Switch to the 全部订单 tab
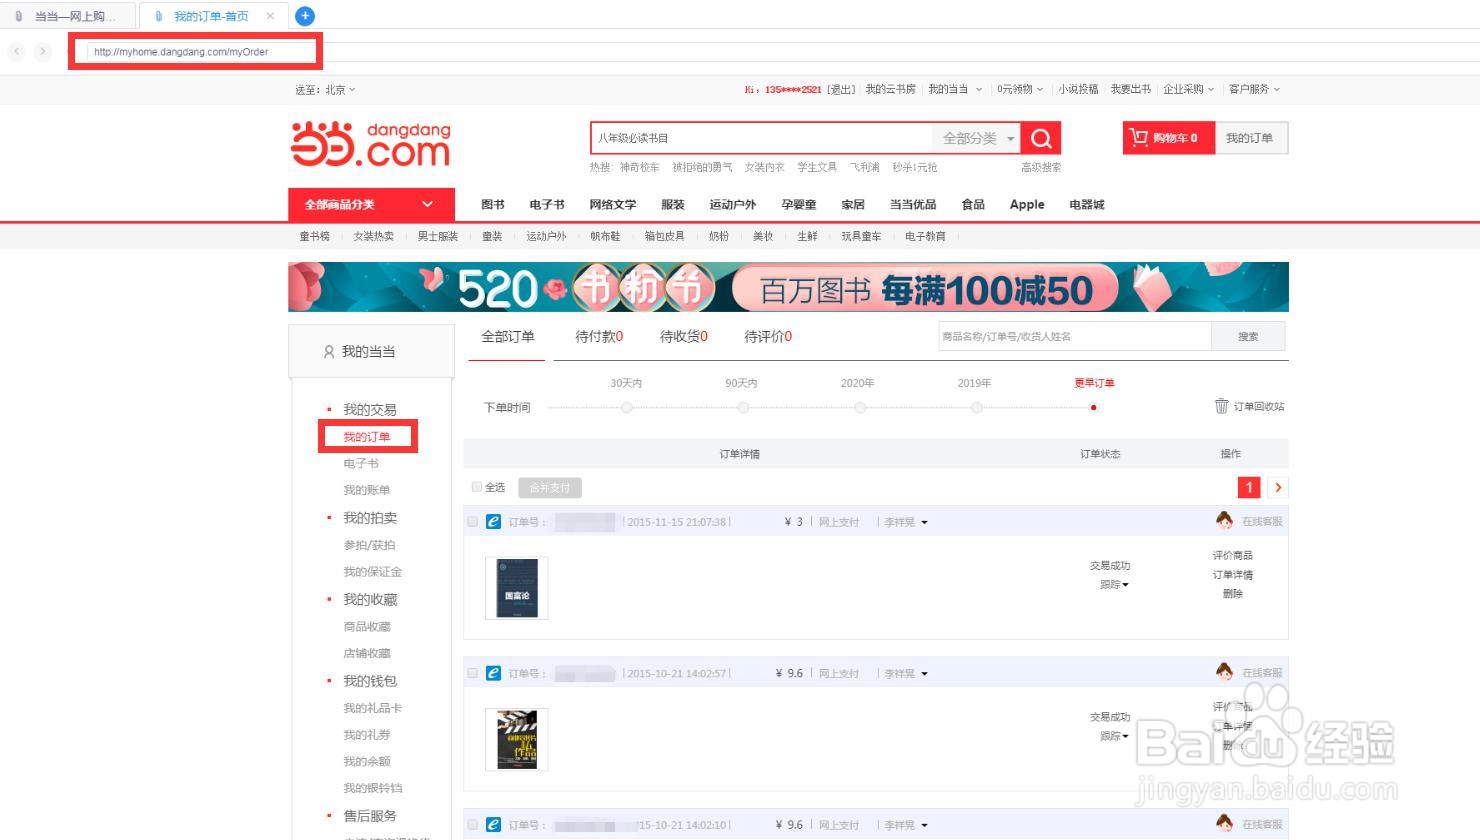Screen dimensions: 1480x840 508,337
